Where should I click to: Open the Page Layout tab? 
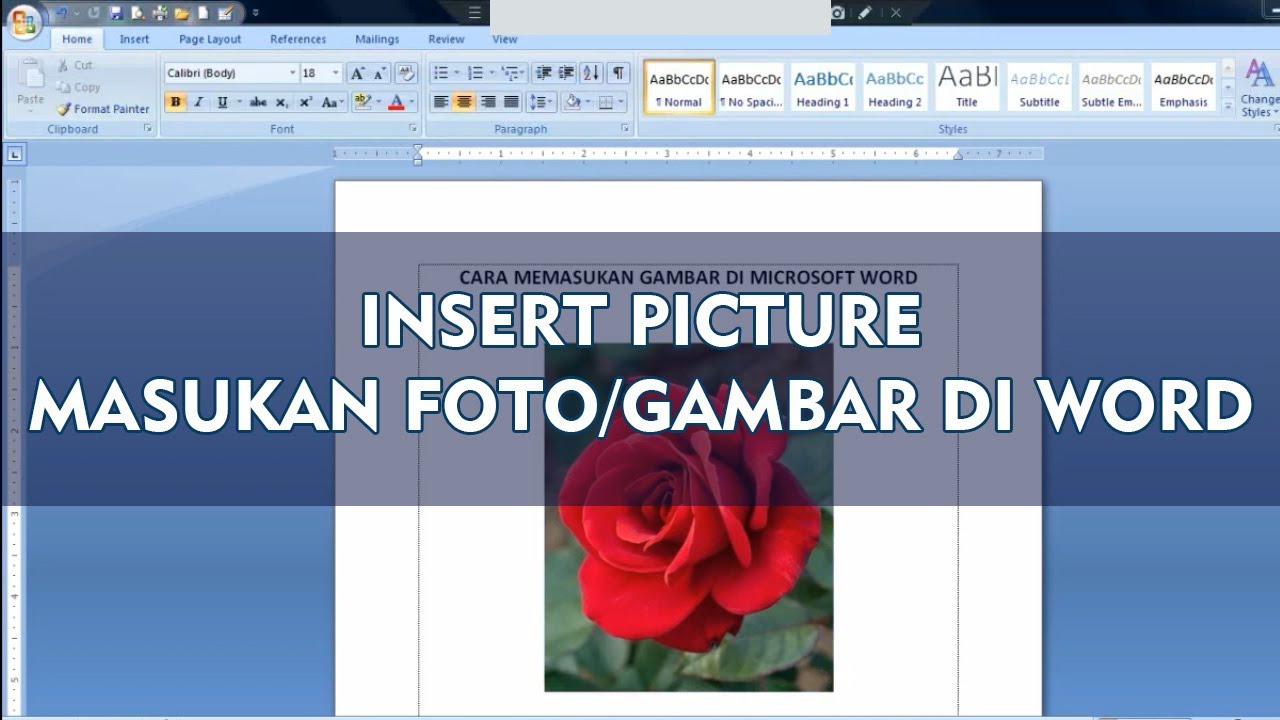point(210,40)
